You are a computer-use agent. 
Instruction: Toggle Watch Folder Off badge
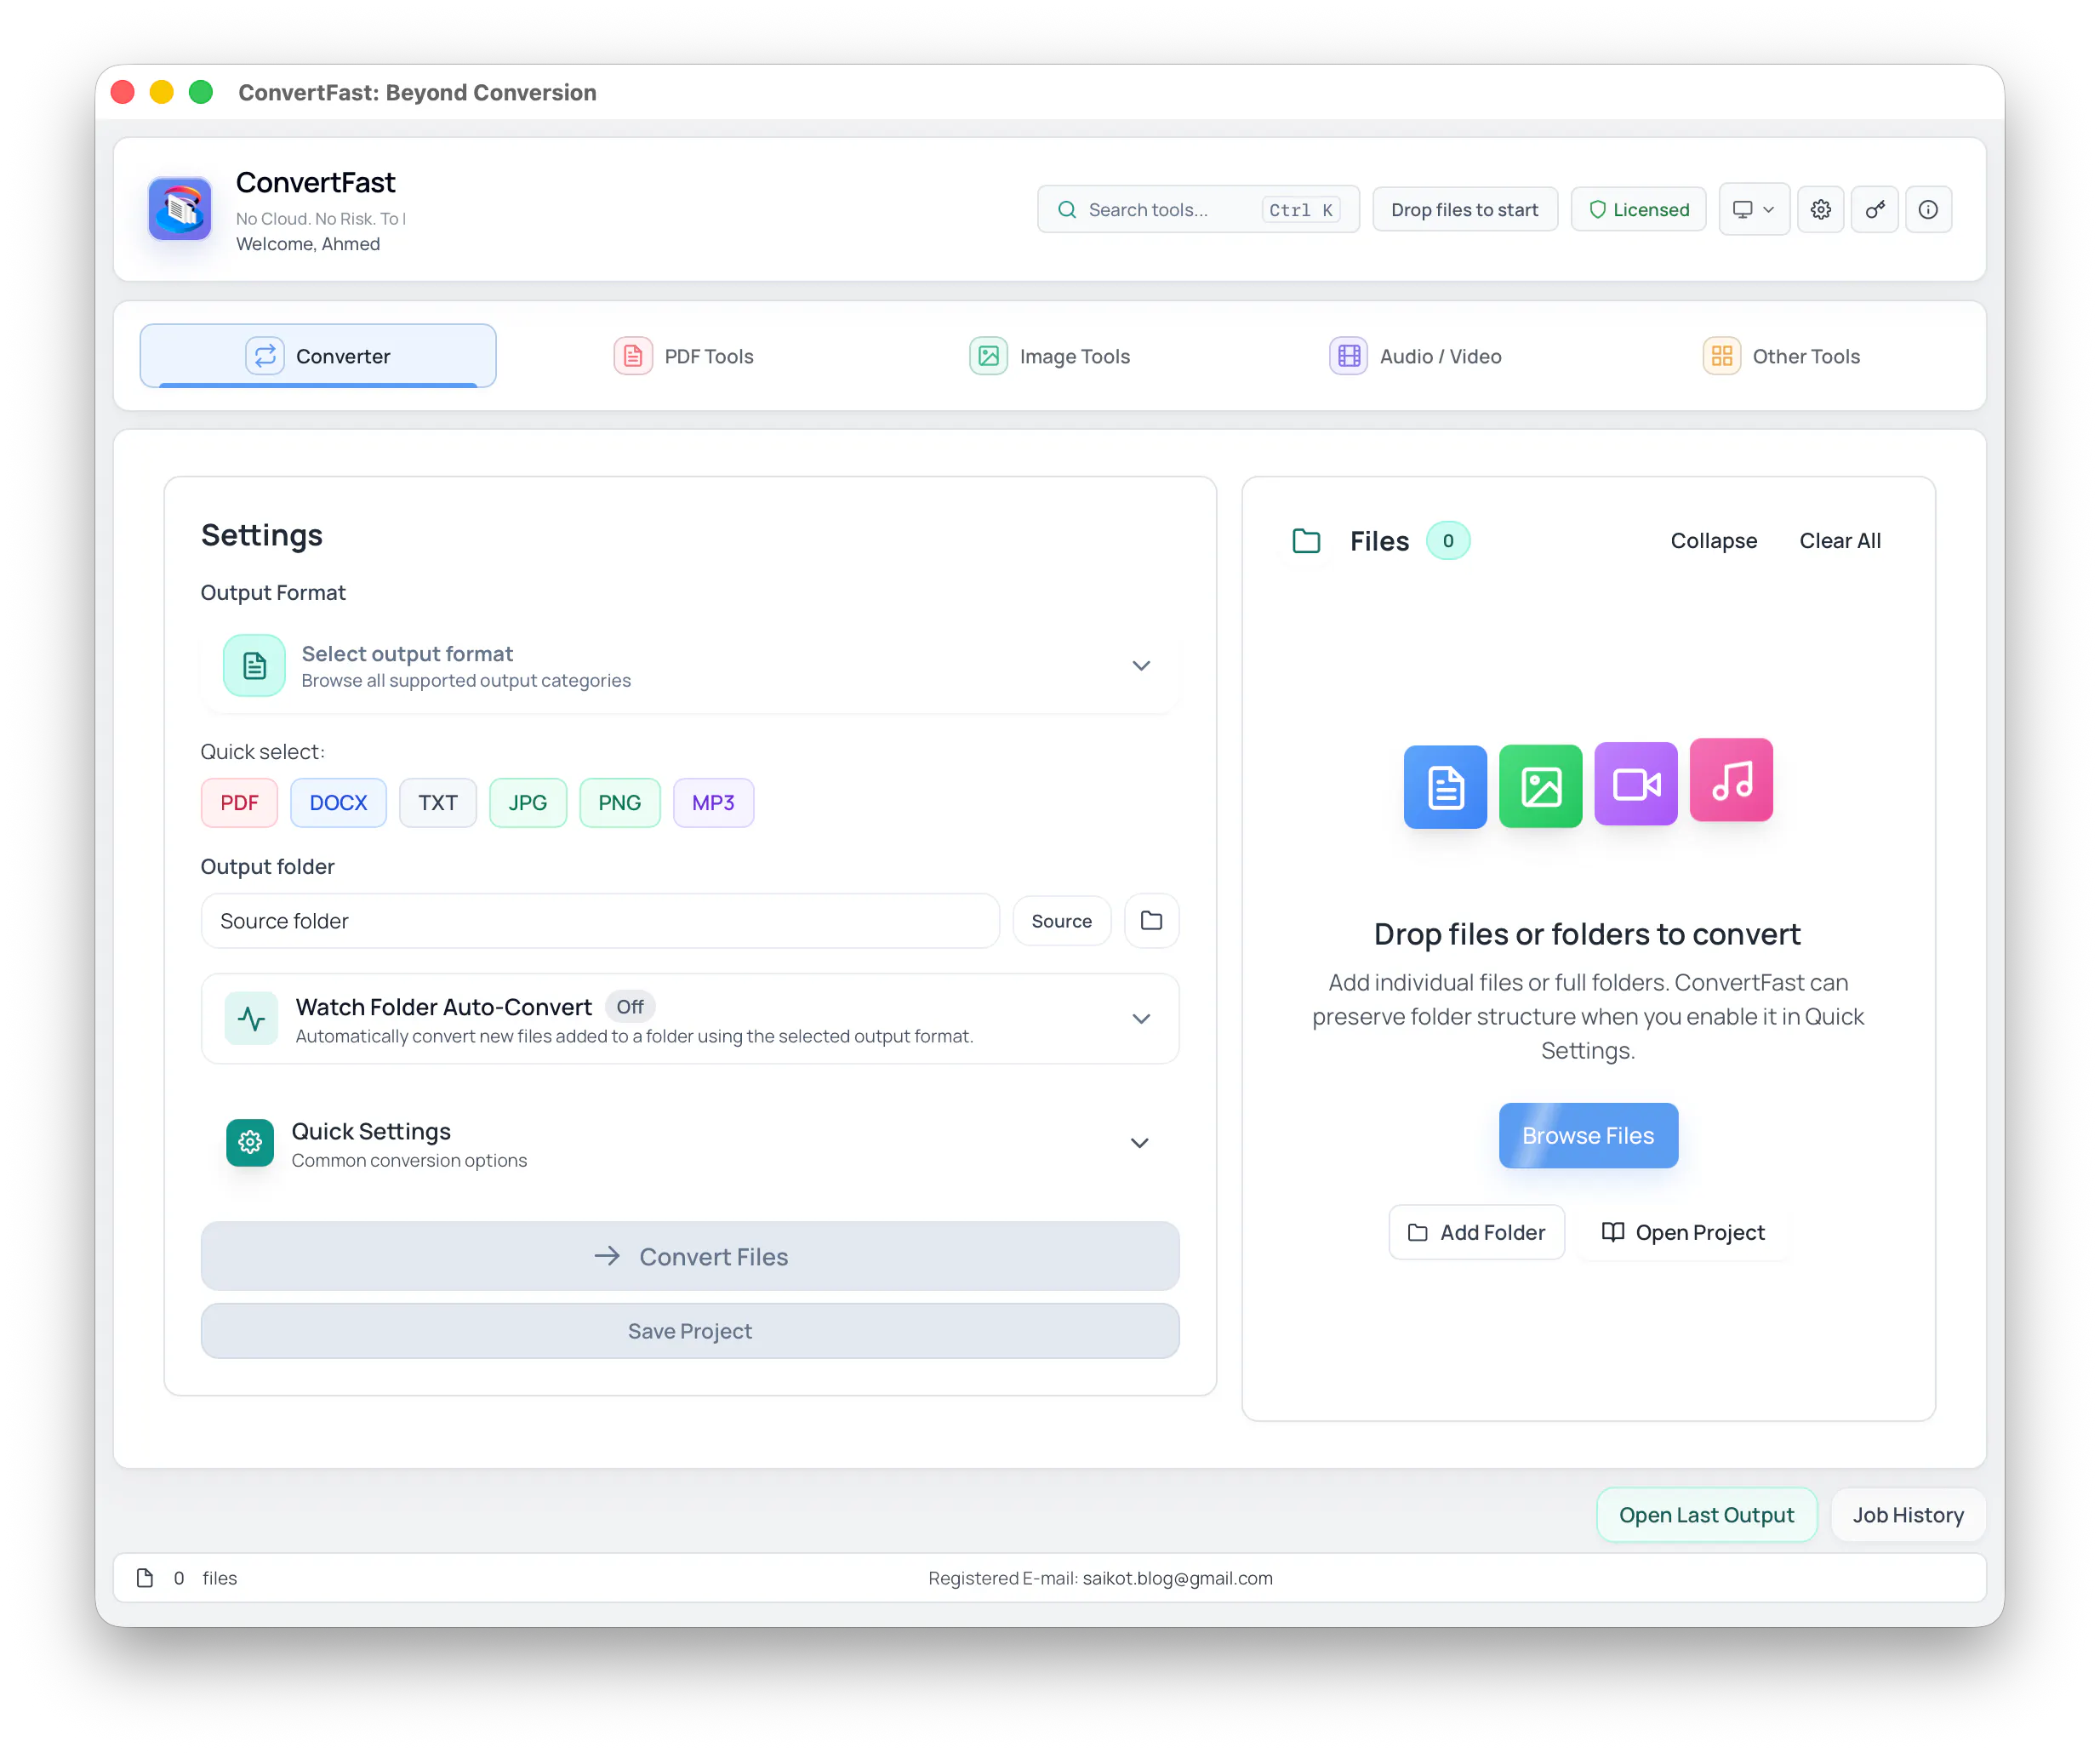pyautogui.click(x=630, y=1007)
